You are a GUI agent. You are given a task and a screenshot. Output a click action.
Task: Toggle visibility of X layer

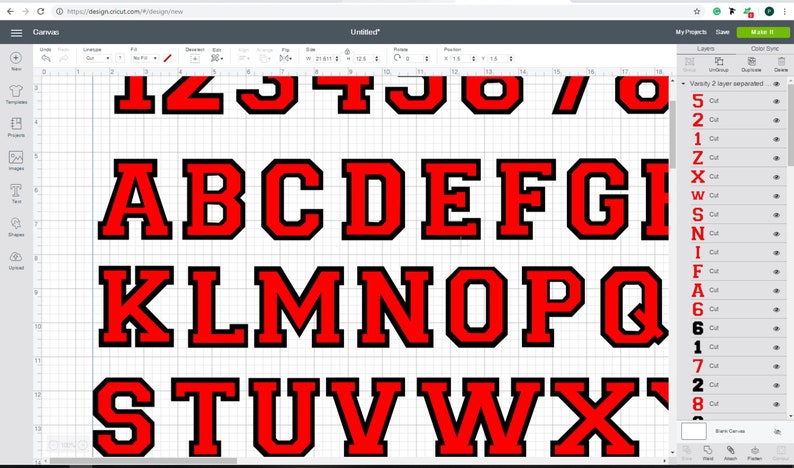[776, 177]
